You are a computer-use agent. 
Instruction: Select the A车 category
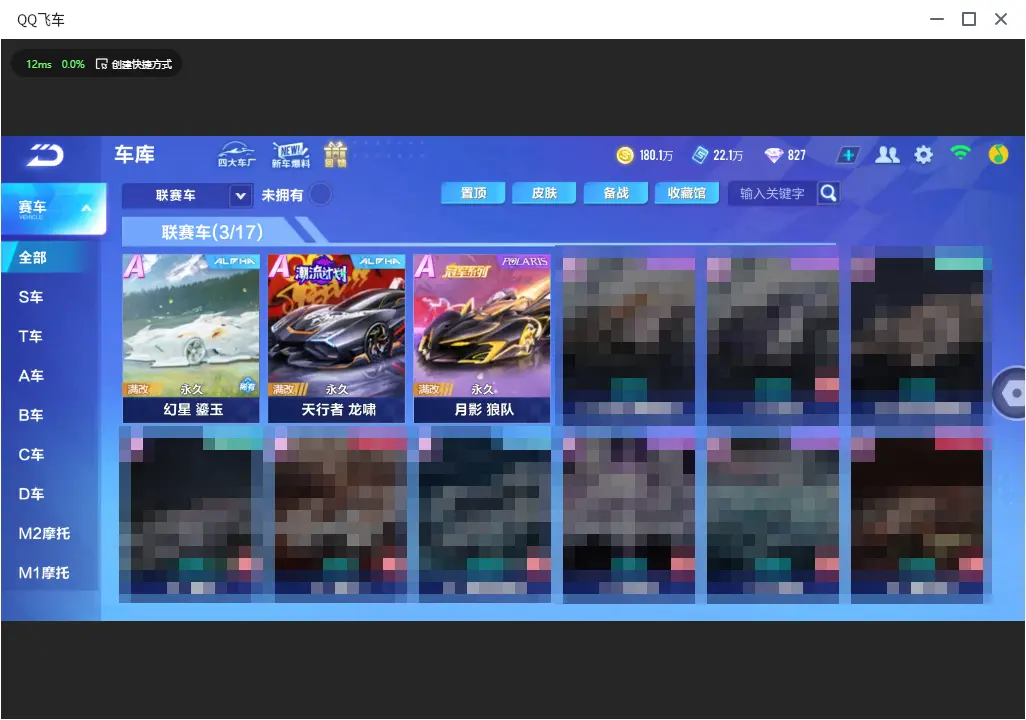coord(31,376)
